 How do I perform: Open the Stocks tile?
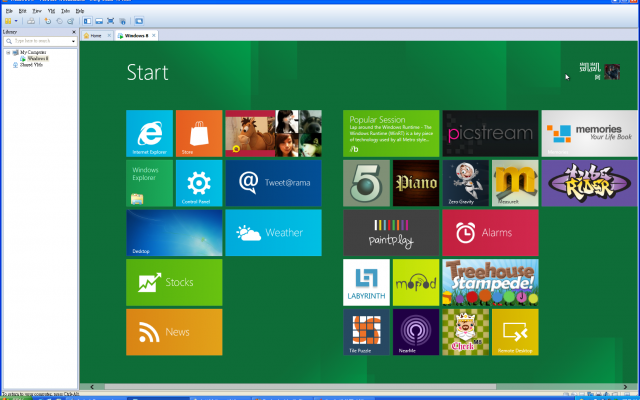174,282
